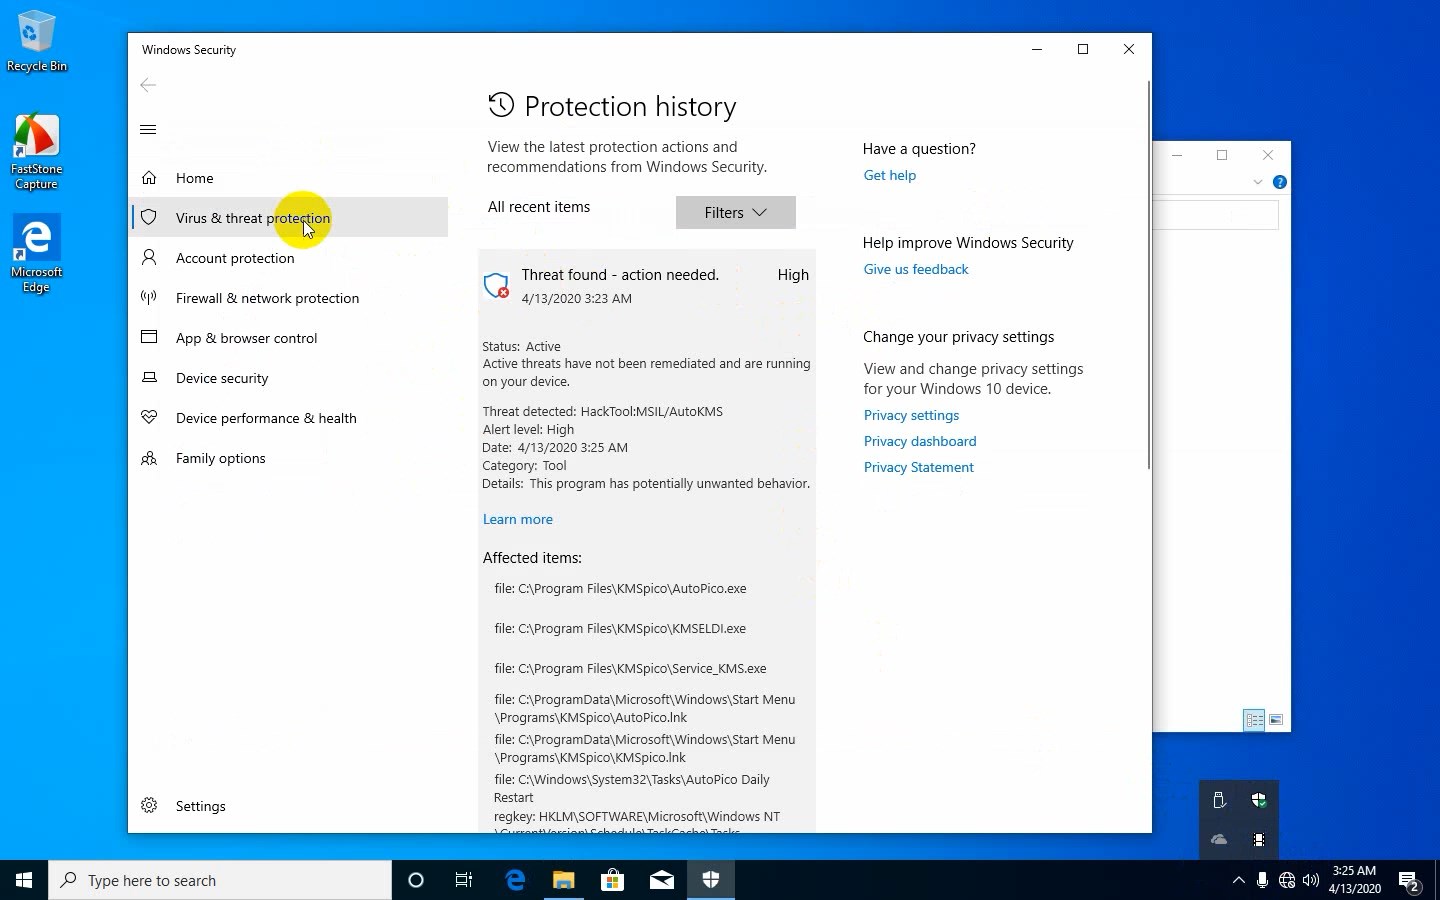Open the hamburger navigation menu
The image size is (1440, 900).
click(148, 129)
